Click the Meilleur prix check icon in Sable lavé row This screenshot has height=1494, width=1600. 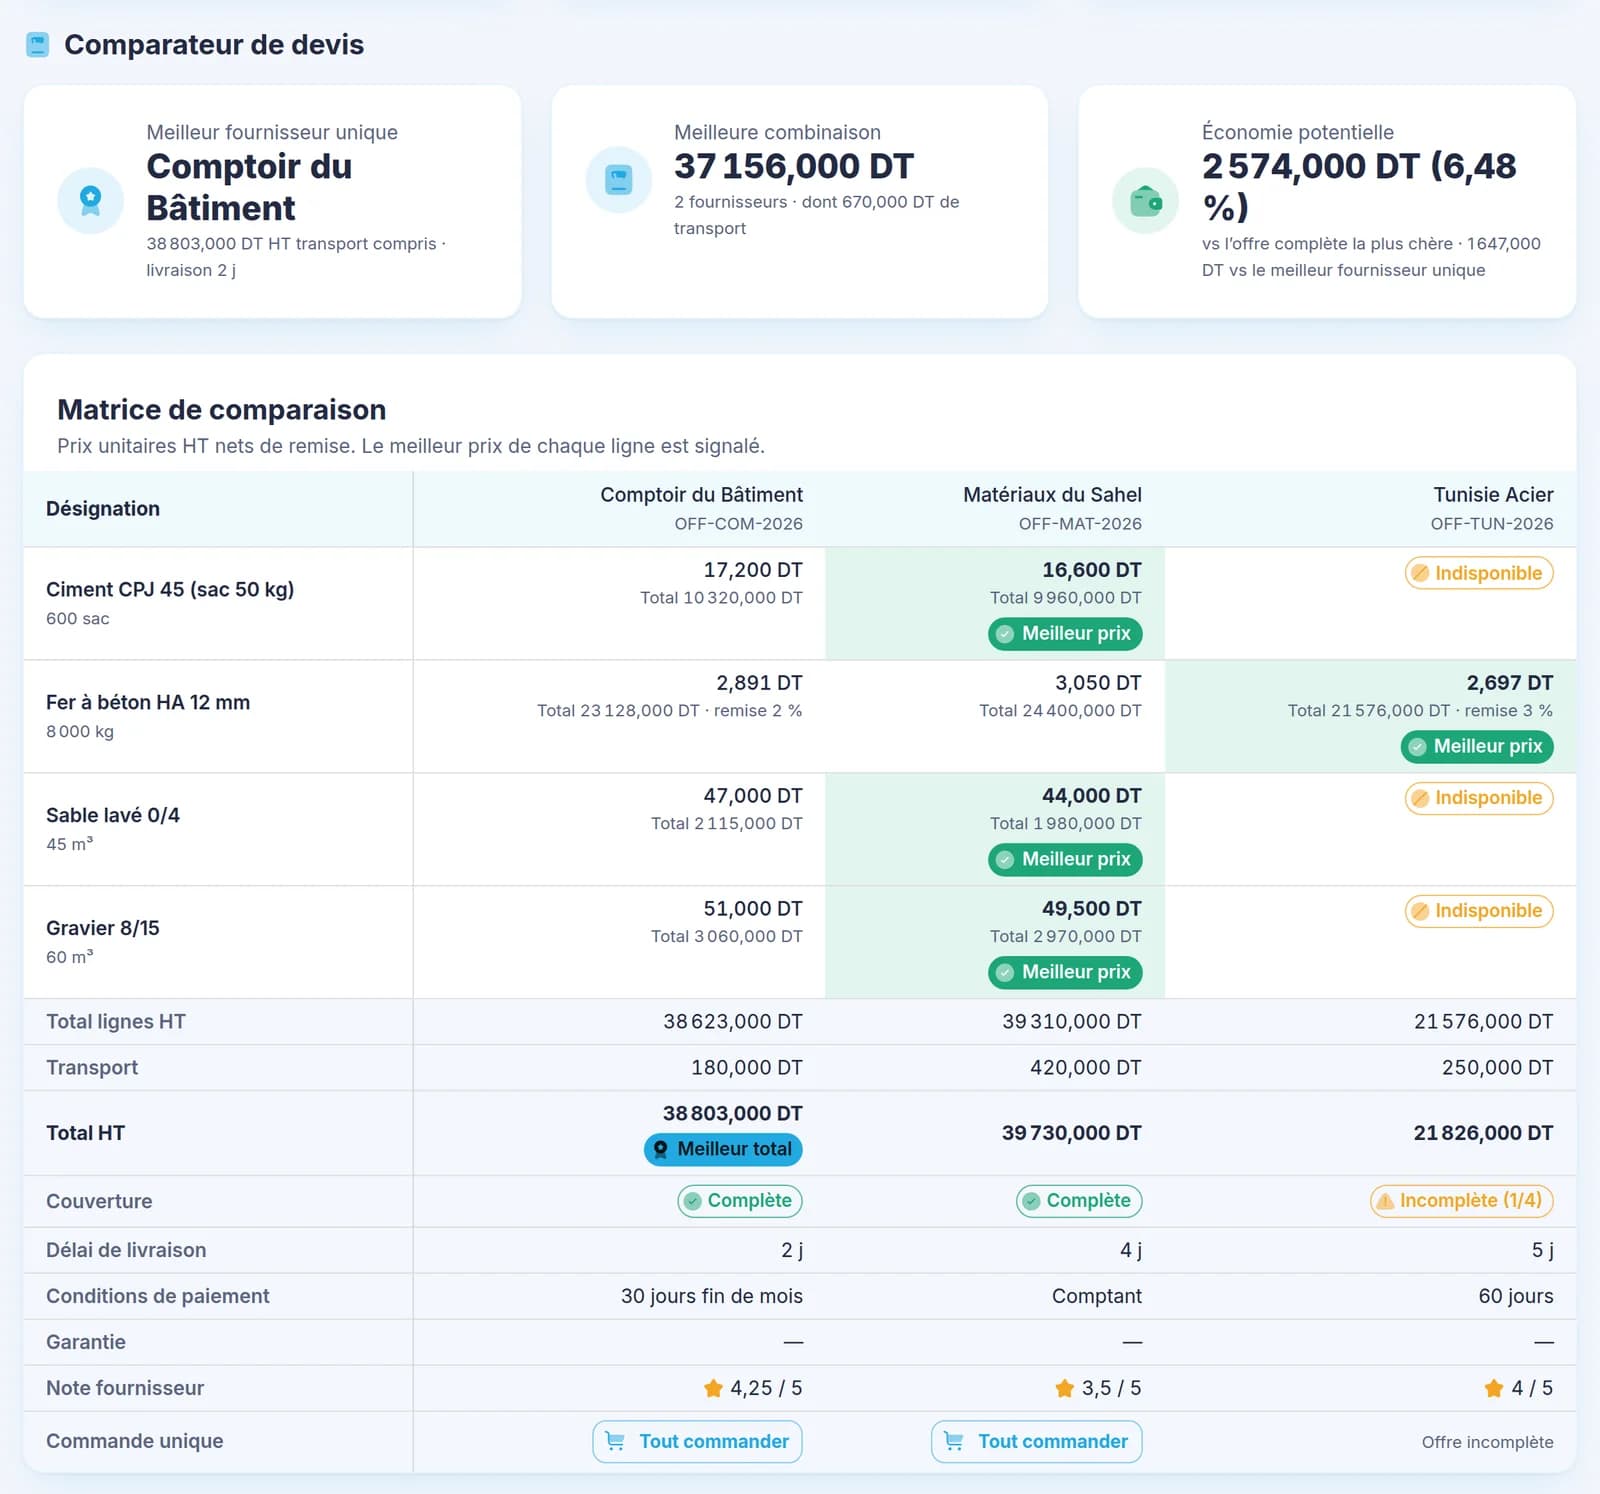tap(1005, 860)
